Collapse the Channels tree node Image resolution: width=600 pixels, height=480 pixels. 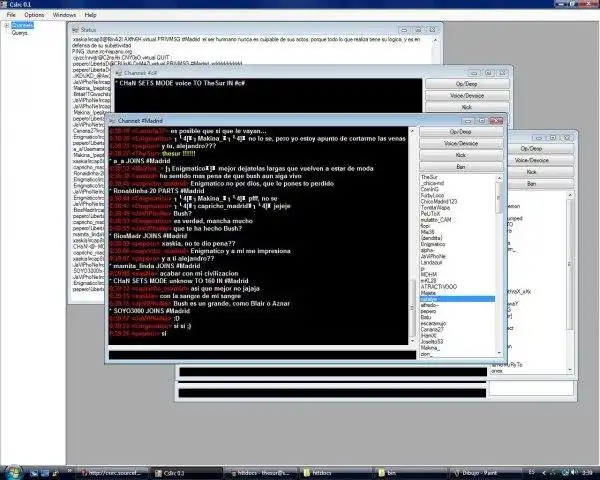tap(7, 25)
